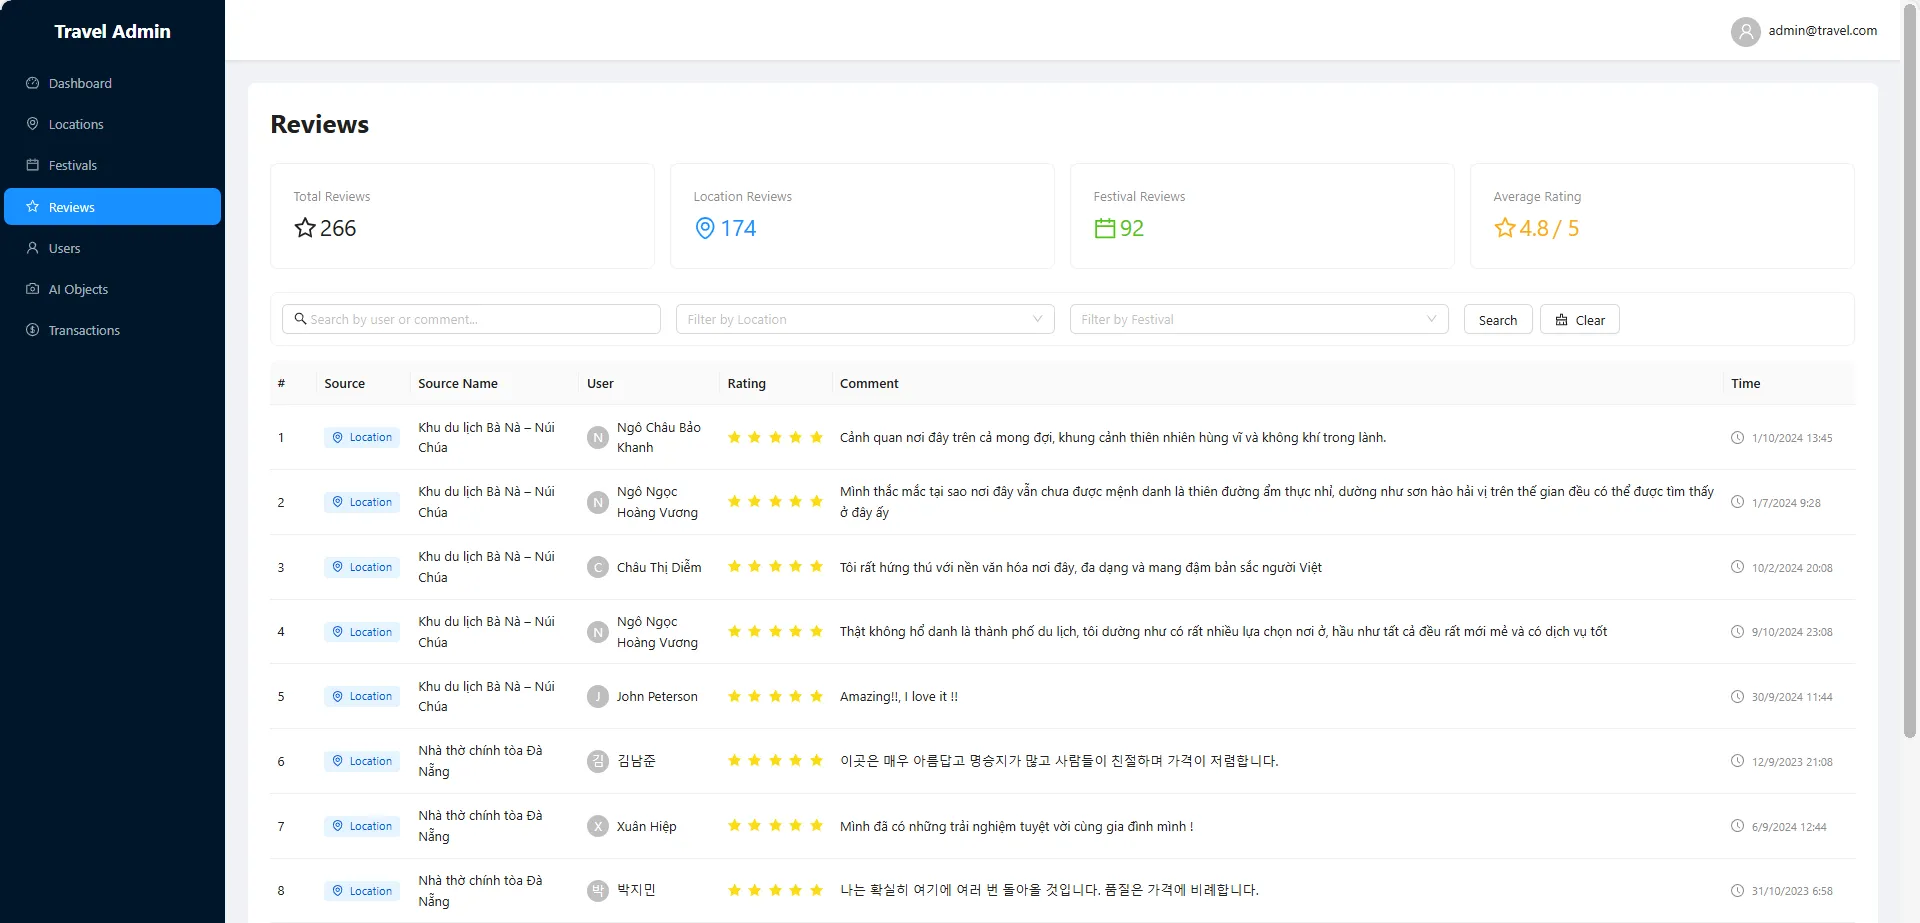Click the Festival Reviews stat card
The image size is (1920, 923).
coord(1262,216)
